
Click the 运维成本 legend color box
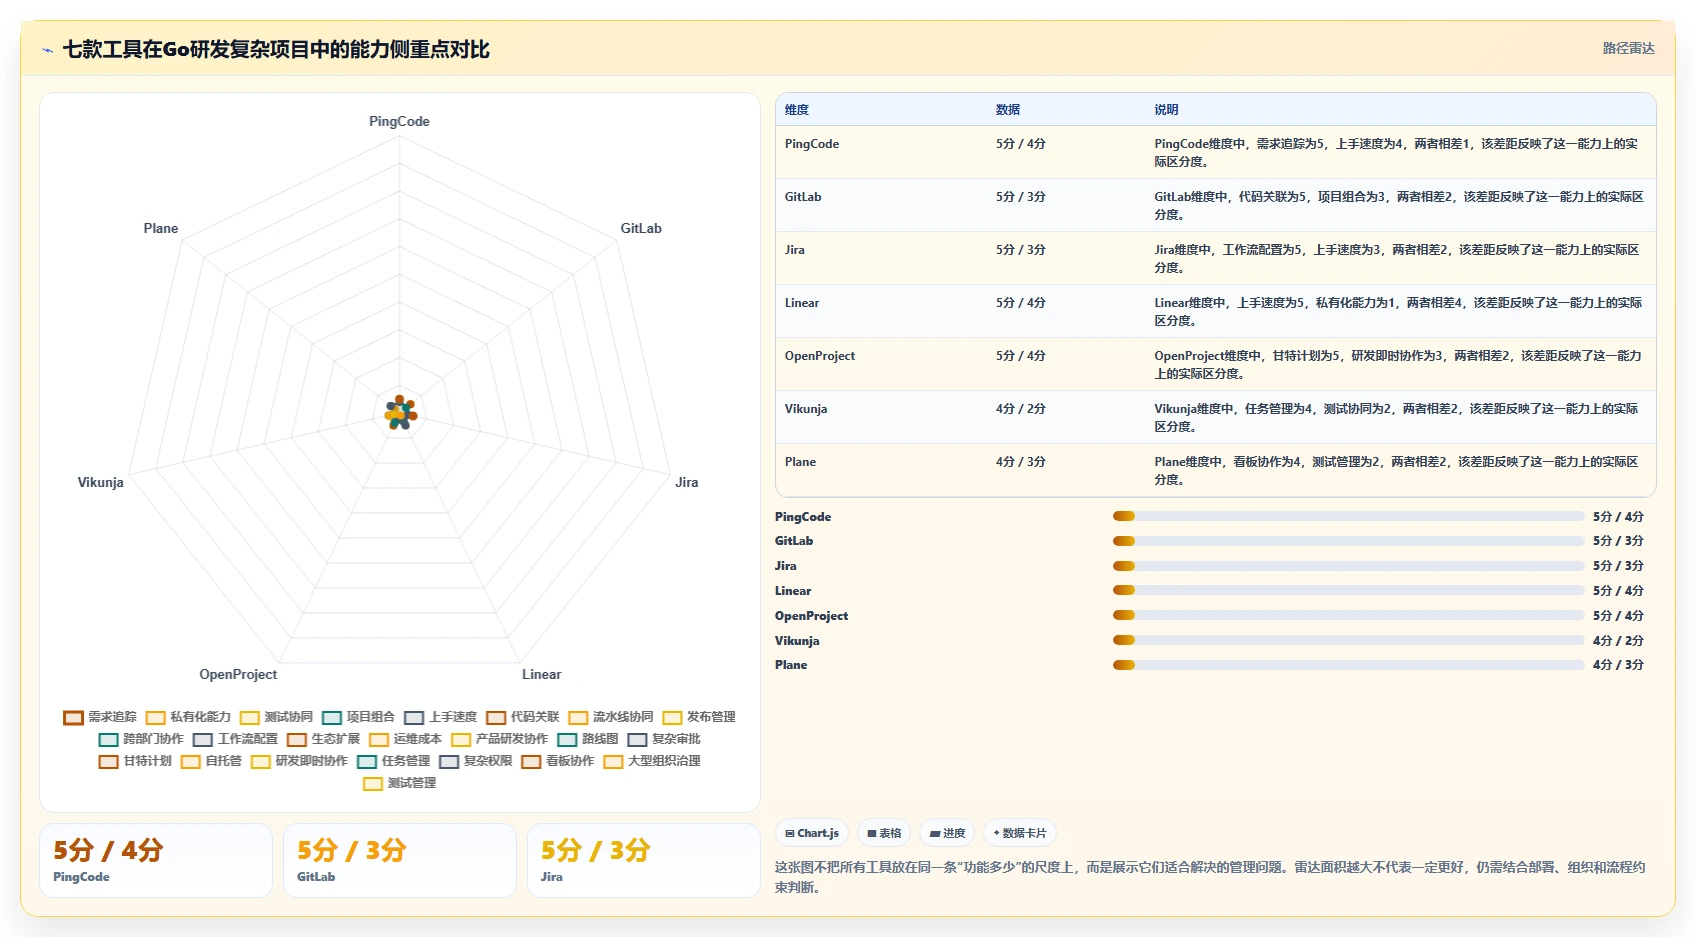point(378,739)
